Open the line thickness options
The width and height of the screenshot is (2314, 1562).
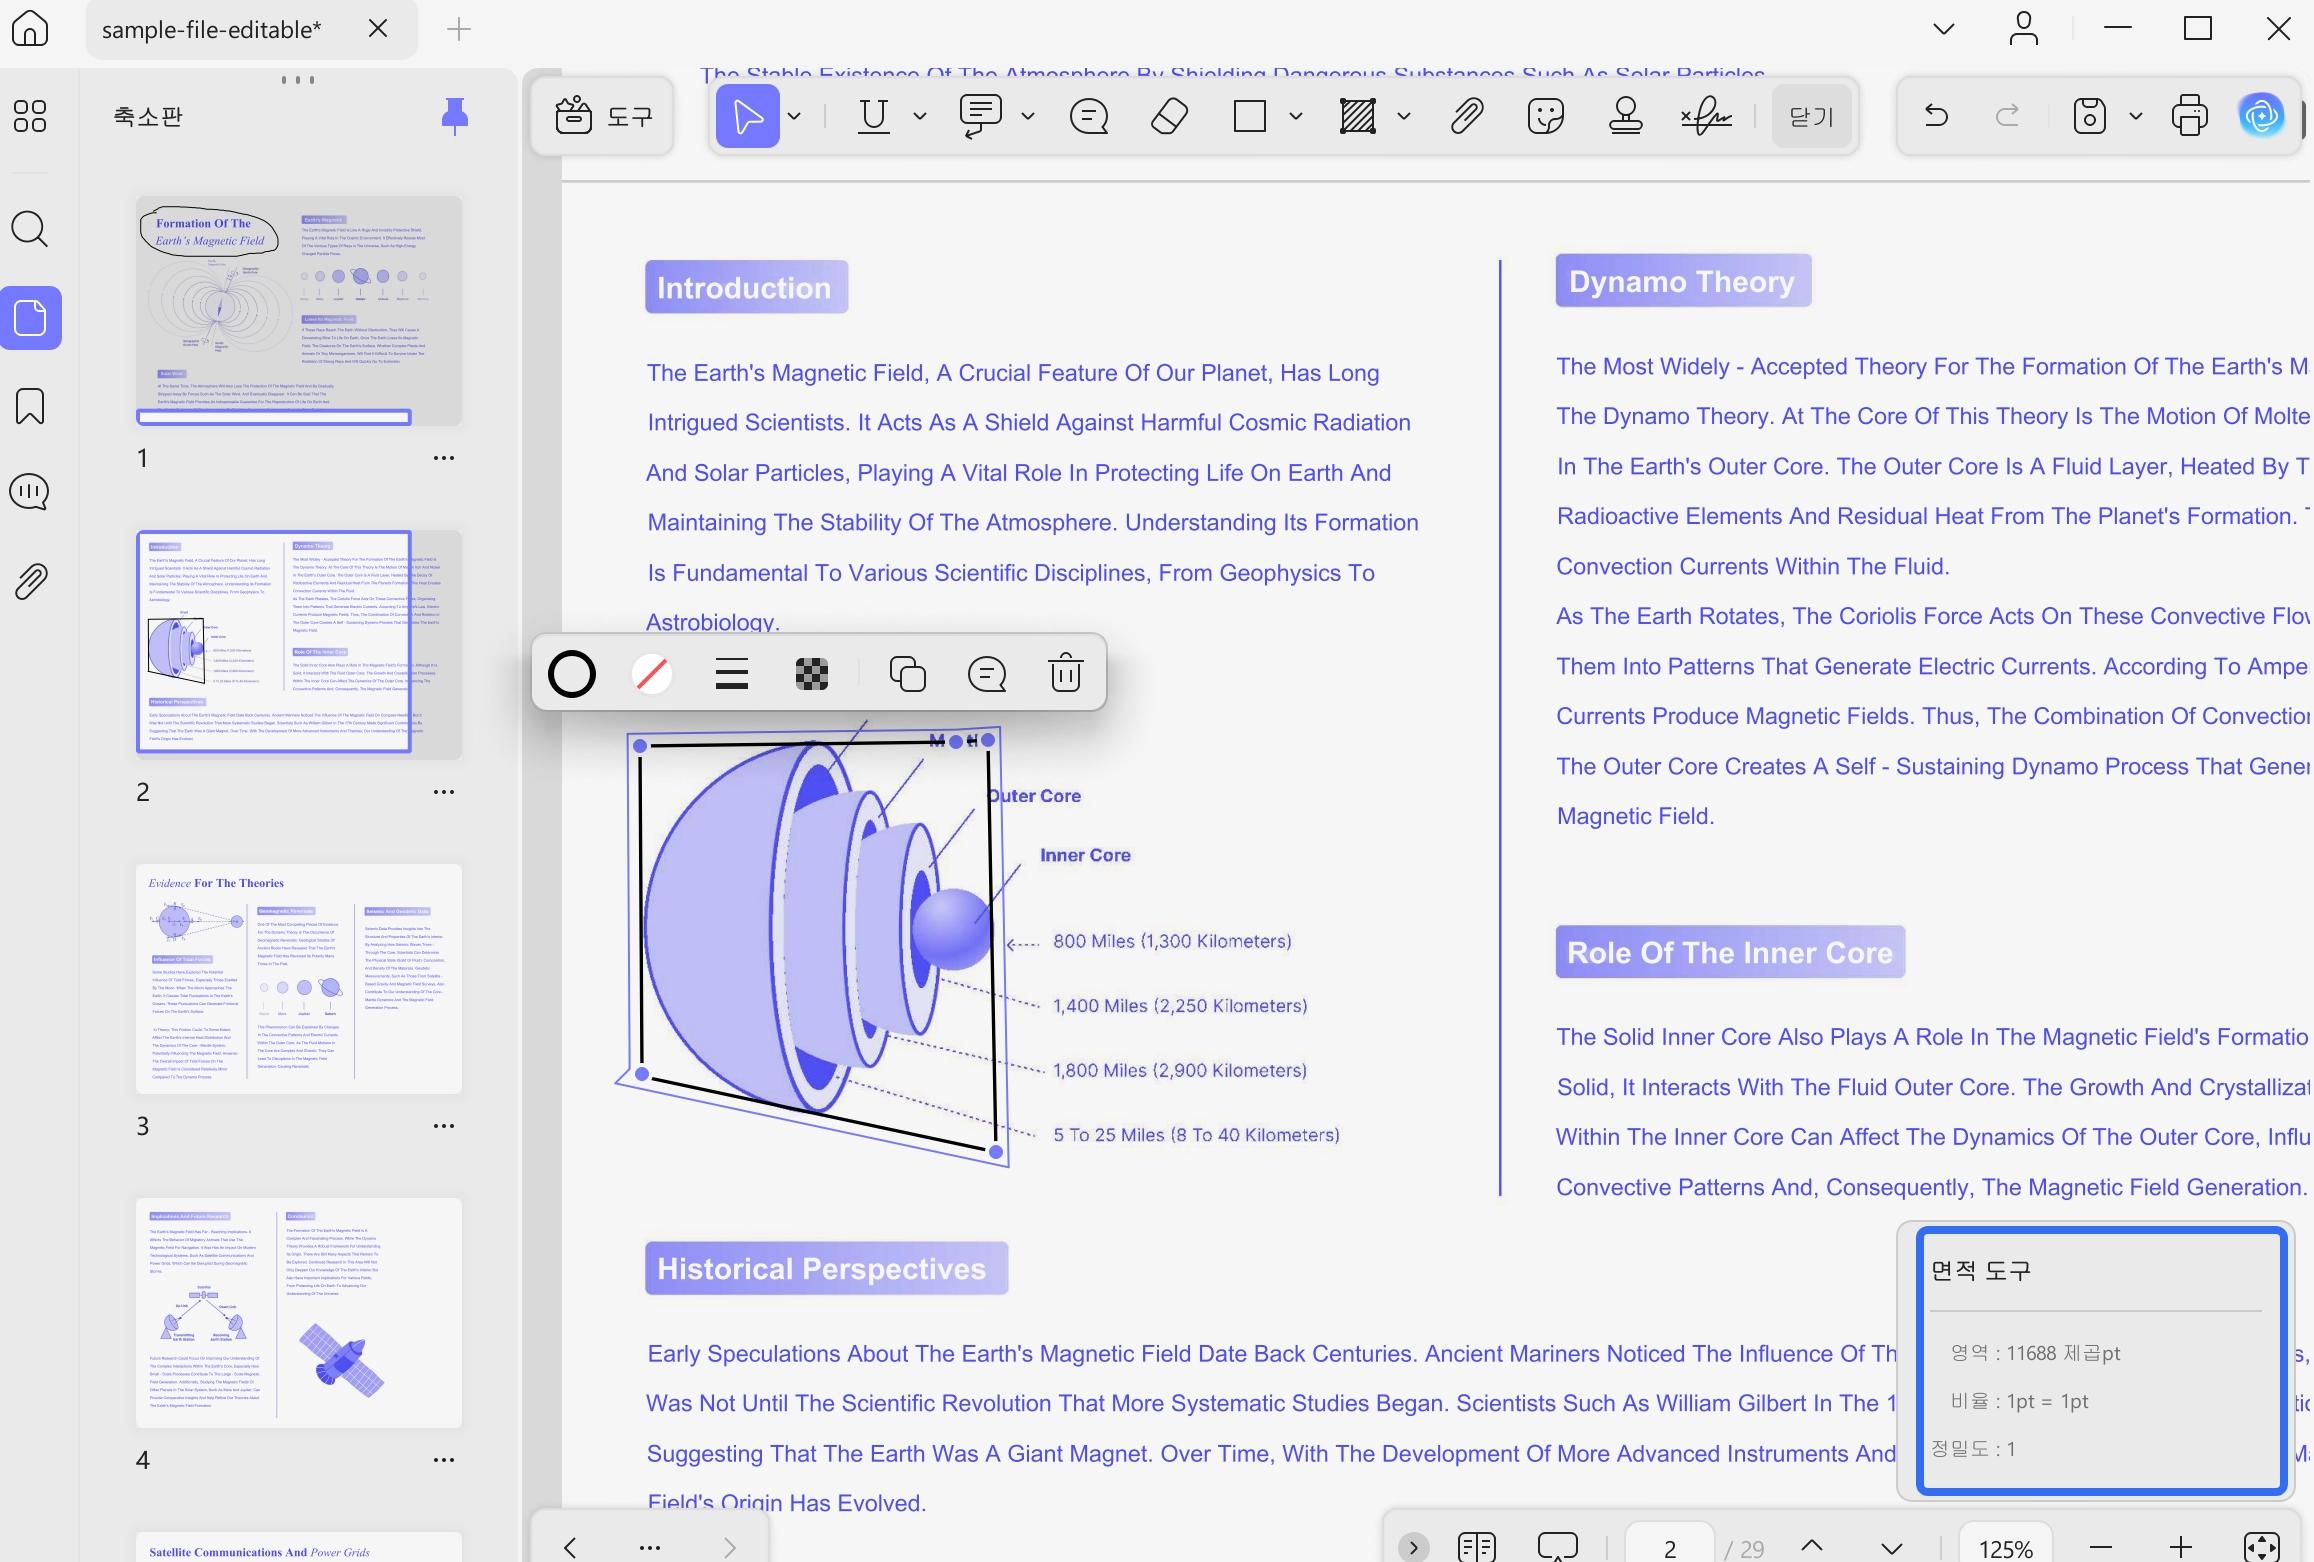coord(732,674)
